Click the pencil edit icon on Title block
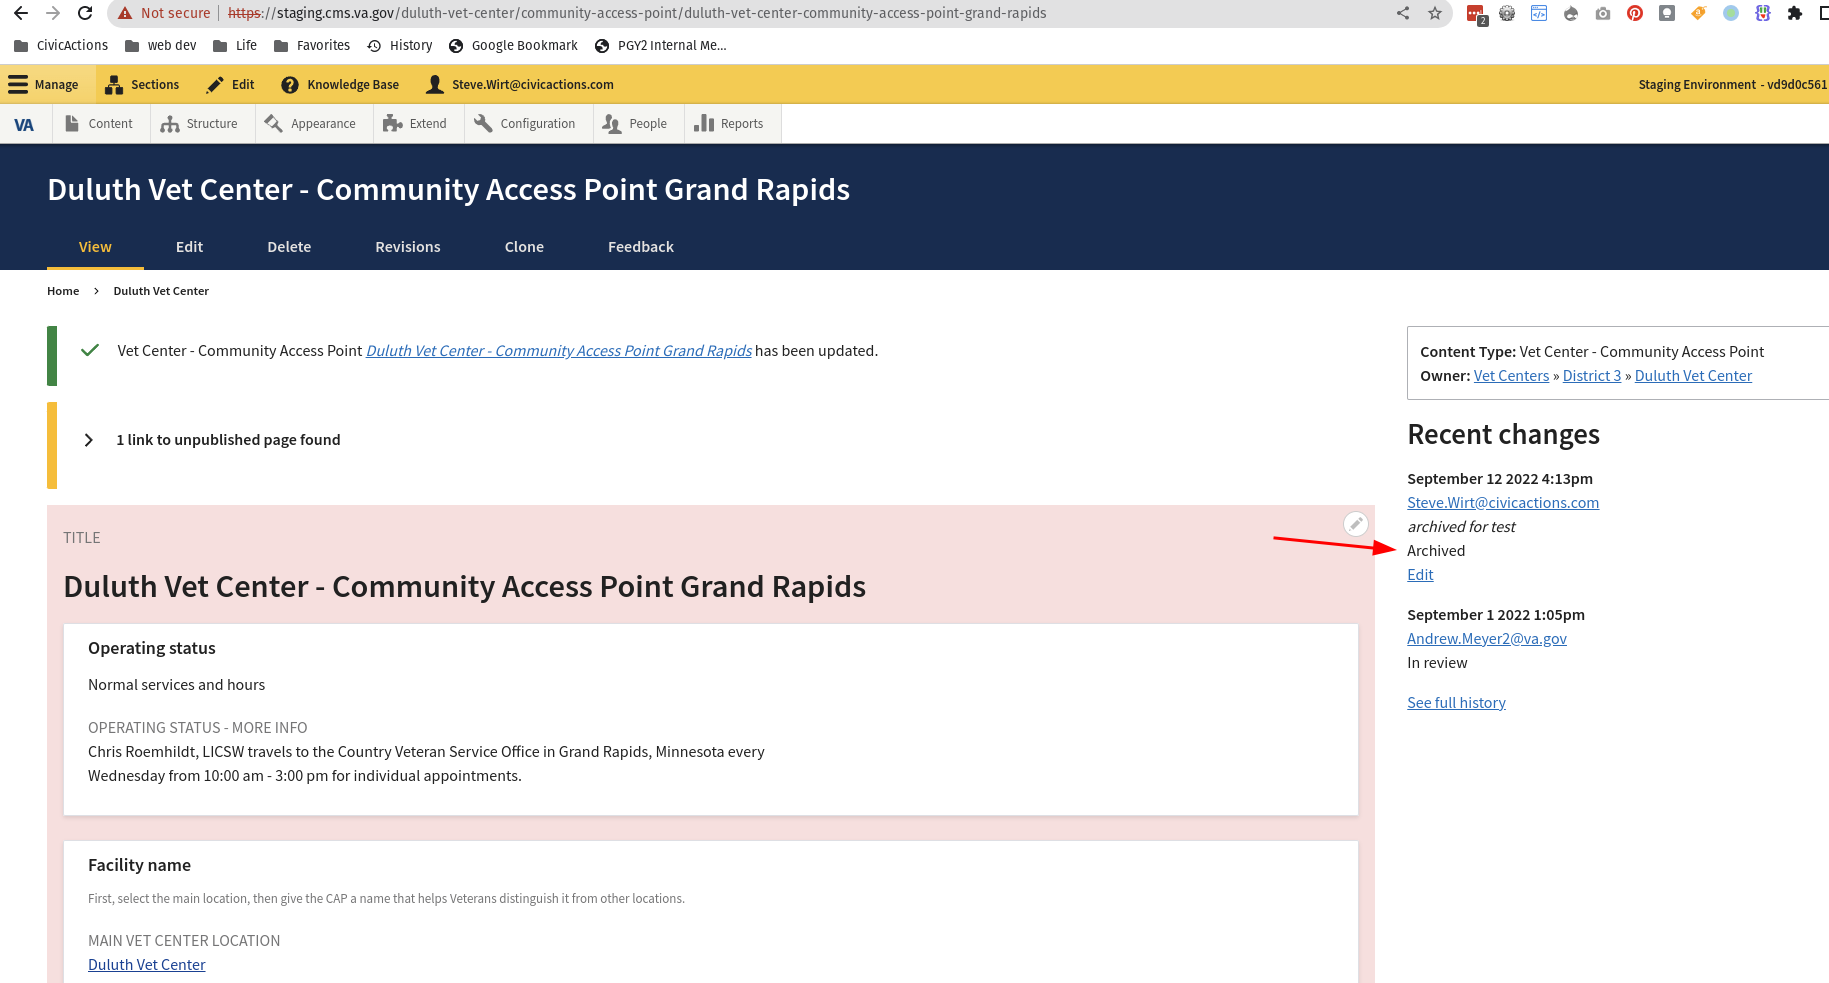 pyautogui.click(x=1356, y=523)
